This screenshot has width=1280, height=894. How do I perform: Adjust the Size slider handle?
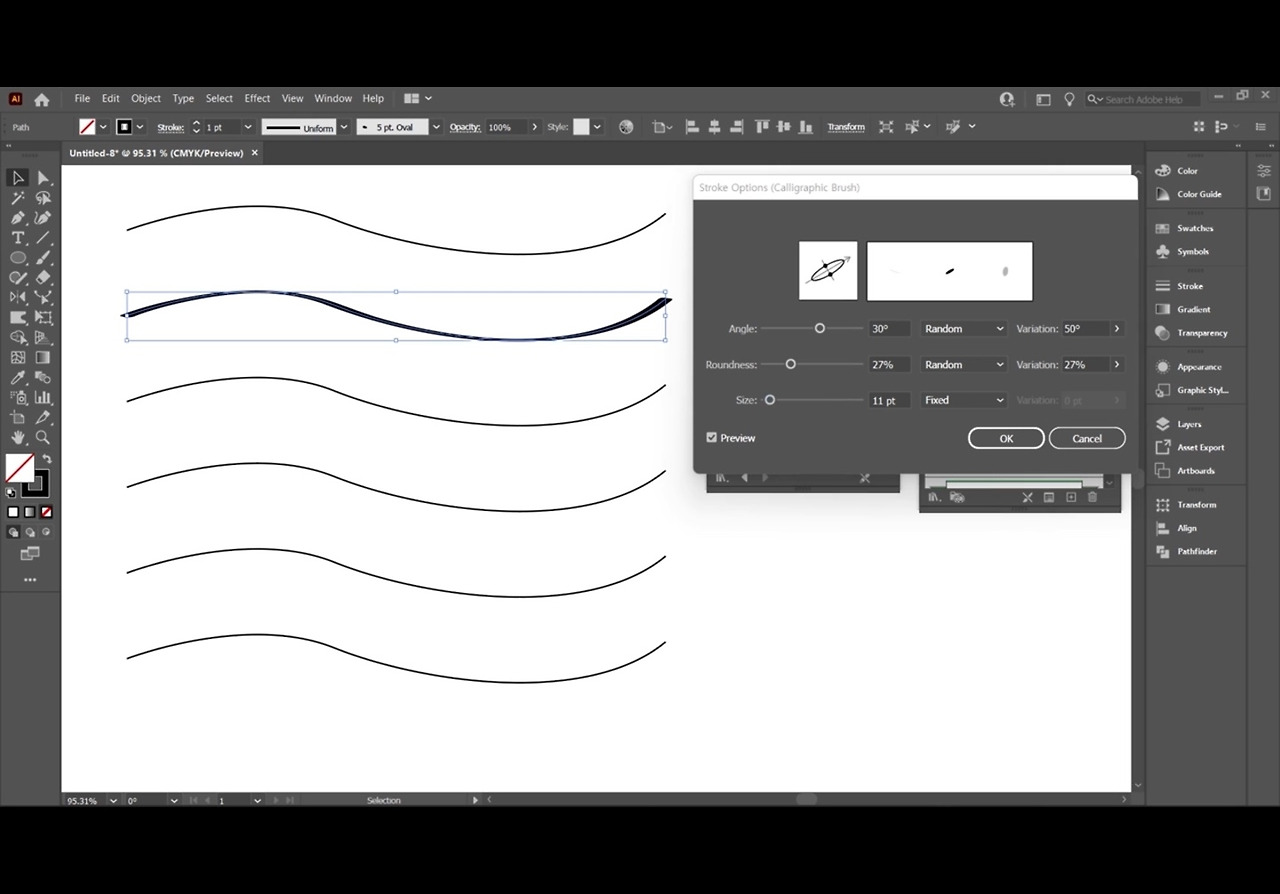coord(769,400)
